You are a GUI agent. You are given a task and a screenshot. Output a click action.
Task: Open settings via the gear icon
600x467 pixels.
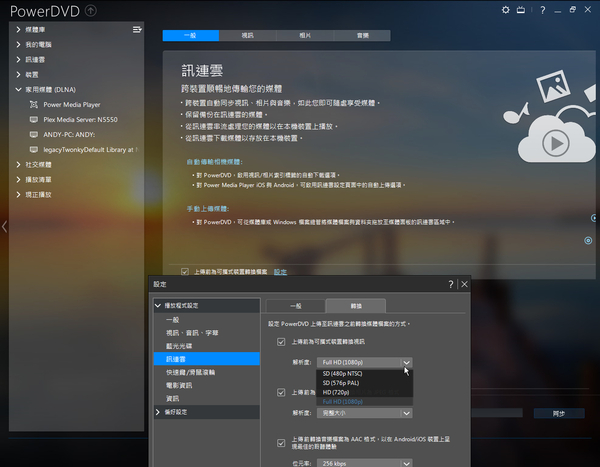tap(504, 10)
